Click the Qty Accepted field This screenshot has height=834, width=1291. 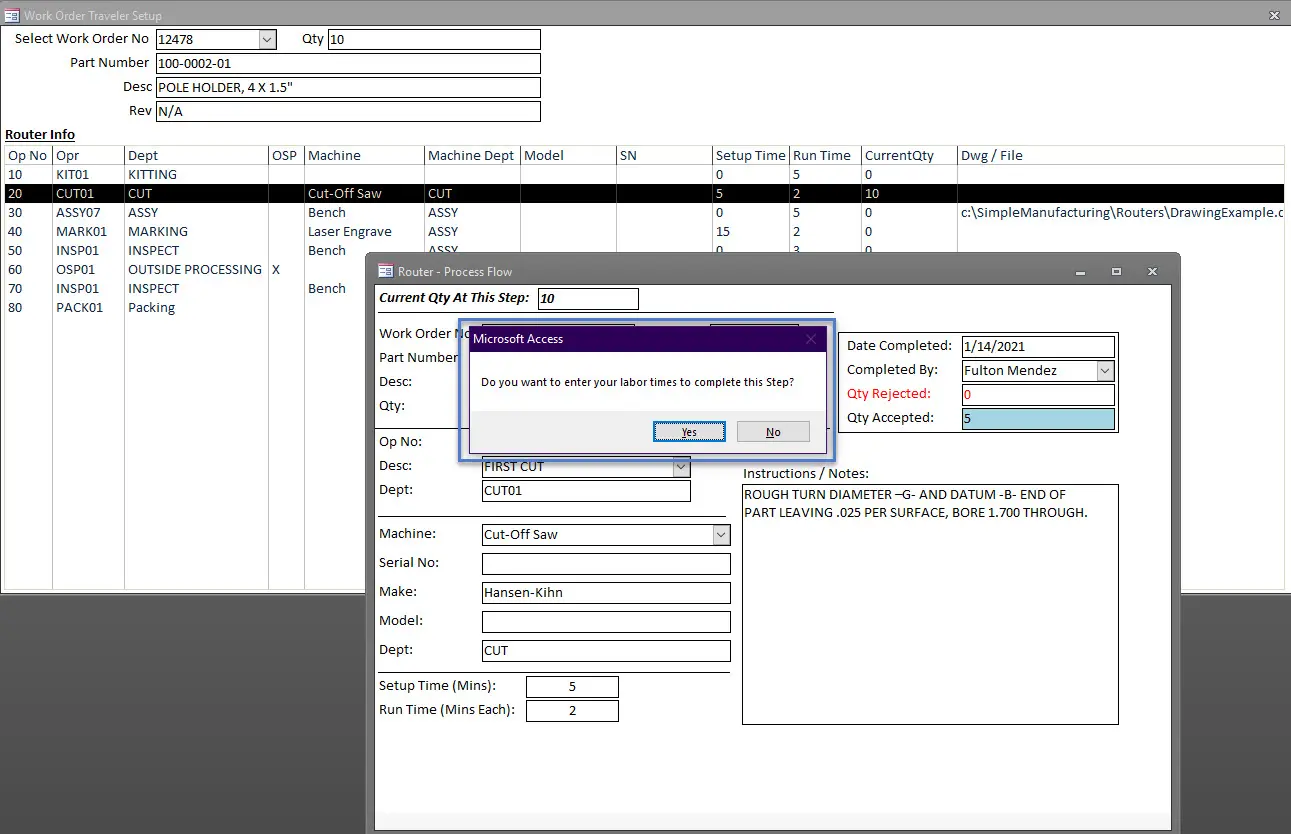click(x=1037, y=419)
